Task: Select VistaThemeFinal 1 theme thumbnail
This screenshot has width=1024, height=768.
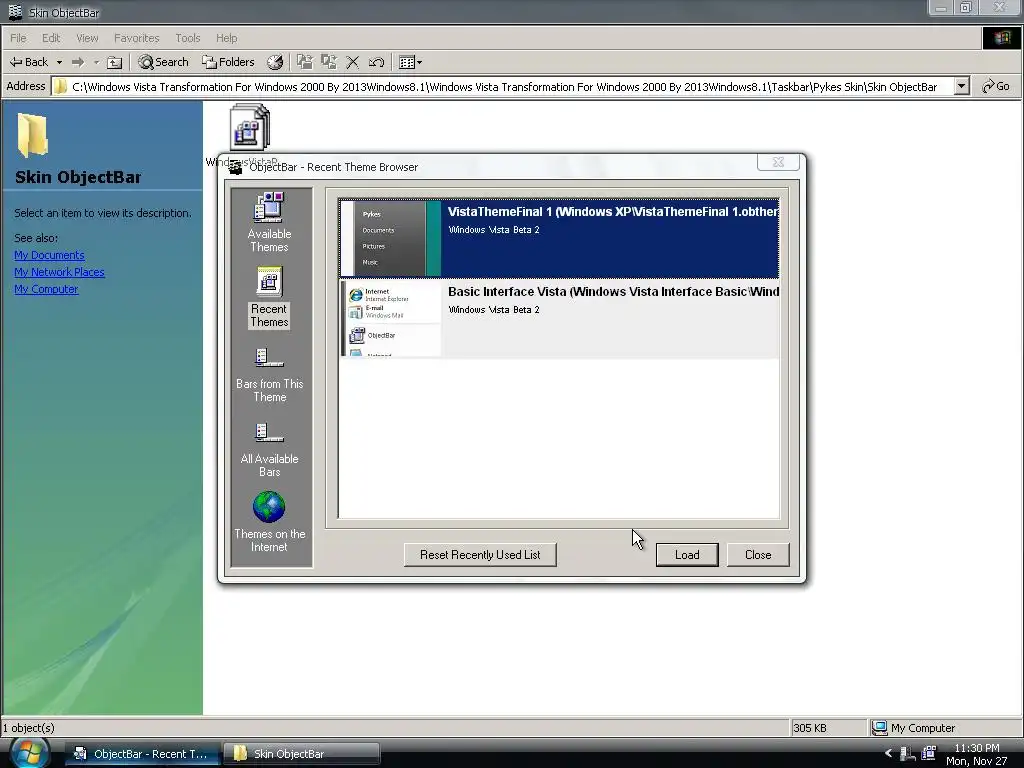Action: coord(391,238)
